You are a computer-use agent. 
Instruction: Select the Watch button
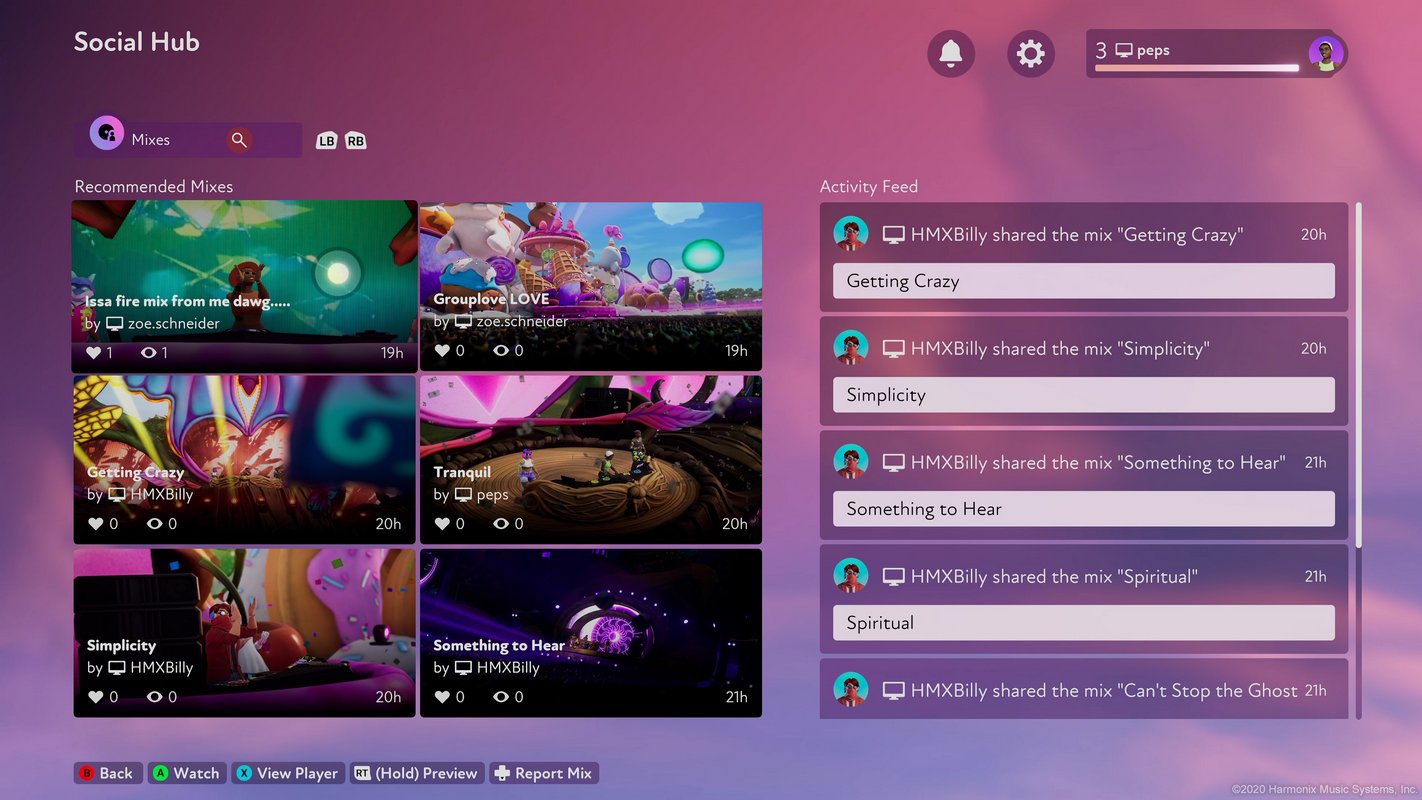tap(185, 773)
